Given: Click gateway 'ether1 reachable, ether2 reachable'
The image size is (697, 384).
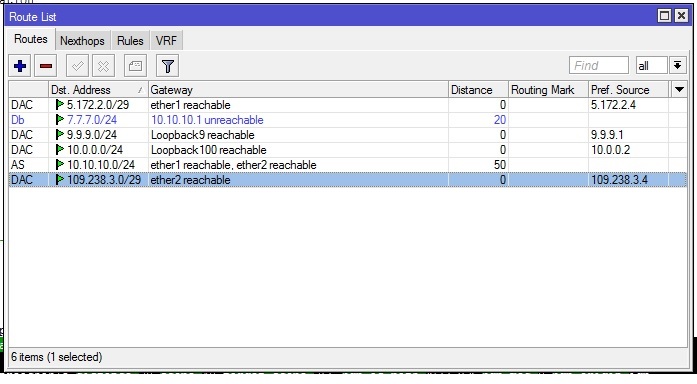Looking at the screenshot, I should point(233,165).
